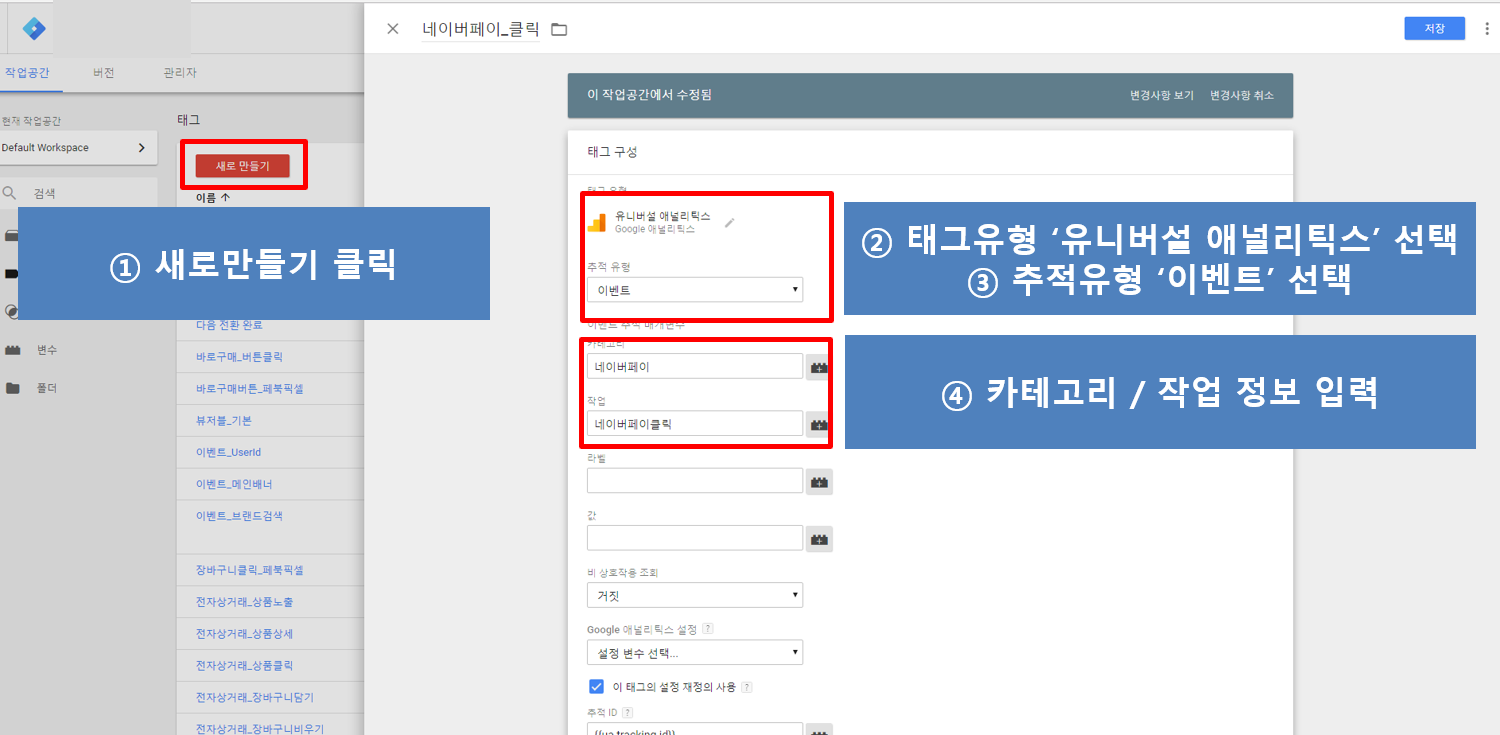The height and width of the screenshot is (735, 1500).
Task: Open the 이벤트_UserId tag
Action: tap(228, 452)
